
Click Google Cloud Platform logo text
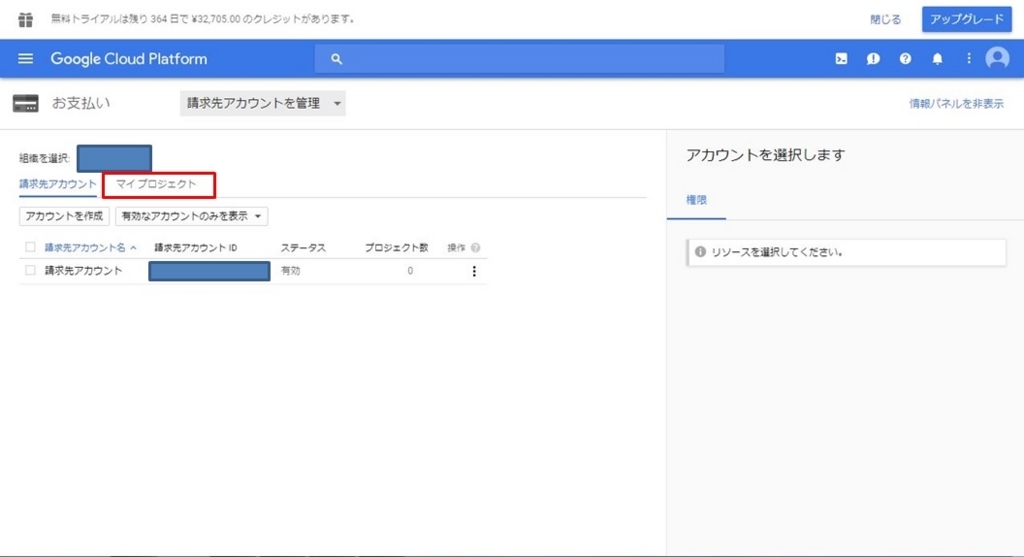pyautogui.click(x=129, y=59)
